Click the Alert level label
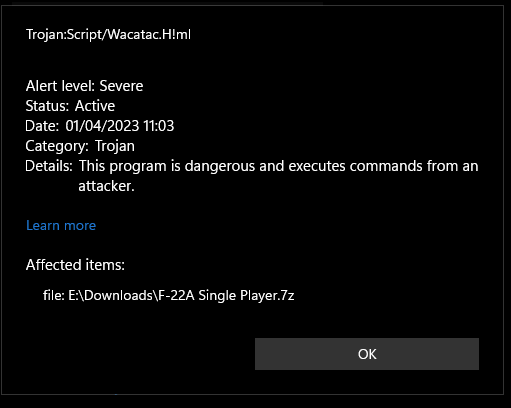Screen dimensions: 511x408 [61, 86]
